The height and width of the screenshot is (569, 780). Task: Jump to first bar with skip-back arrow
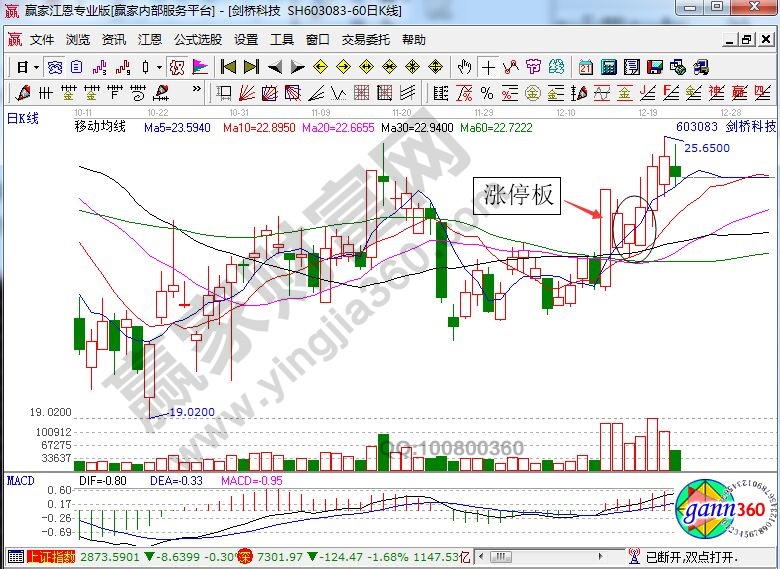228,67
